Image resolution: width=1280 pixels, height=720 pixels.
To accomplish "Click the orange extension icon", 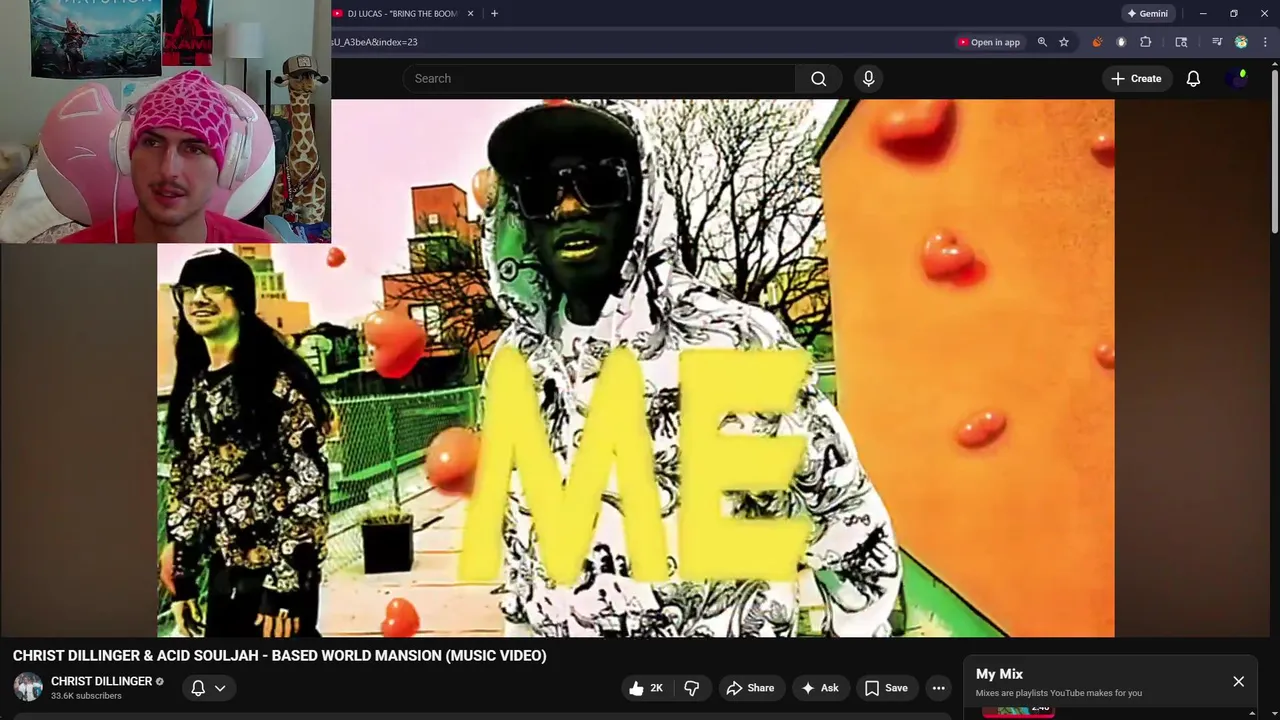I will [1097, 42].
